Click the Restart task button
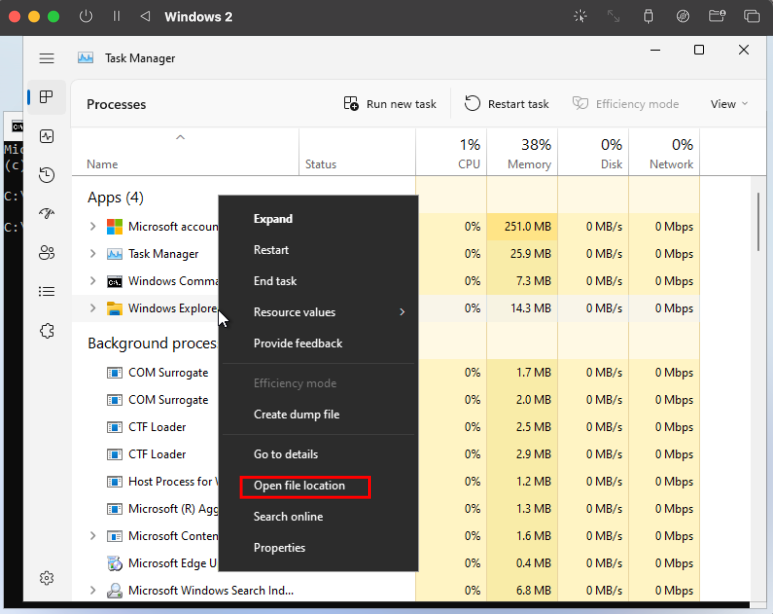Viewport: 773px width, 614px height. click(506, 104)
